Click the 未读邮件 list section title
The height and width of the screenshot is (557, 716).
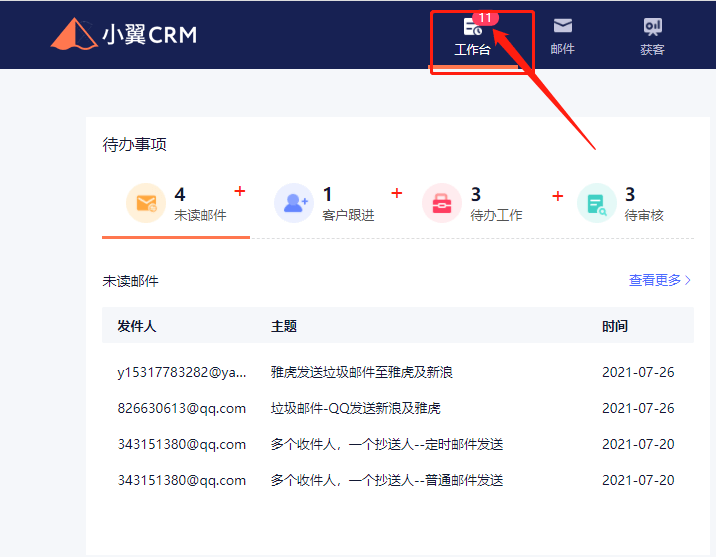[x=131, y=281]
